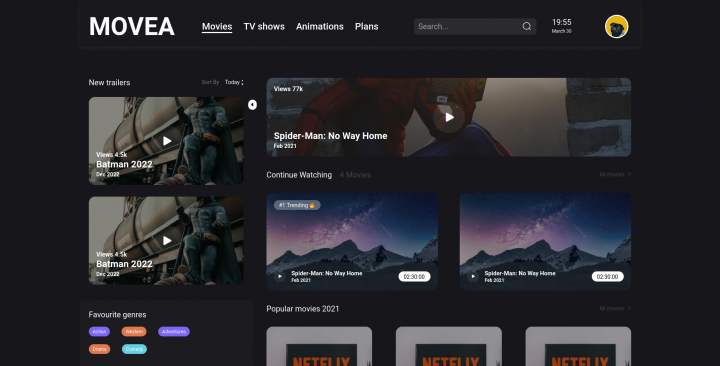The image size is (720, 366).
Task: Click All movies link beside Popular movies
Action: pyautogui.click(x=615, y=308)
